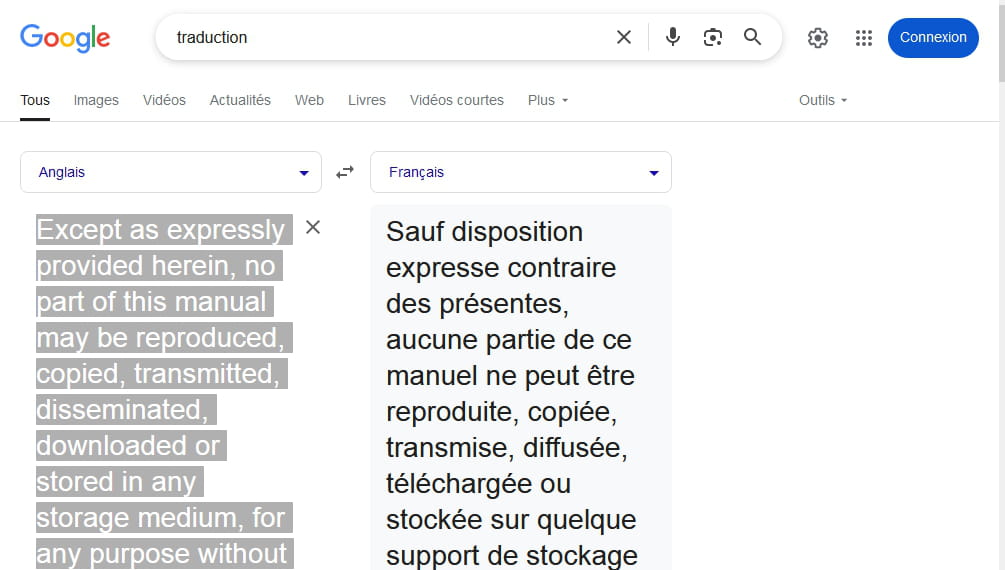Image resolution: width=1005 pixels, height=570 pixels.
Task: Expand the Anglais source language dropdown
Action: coord(170,172)
